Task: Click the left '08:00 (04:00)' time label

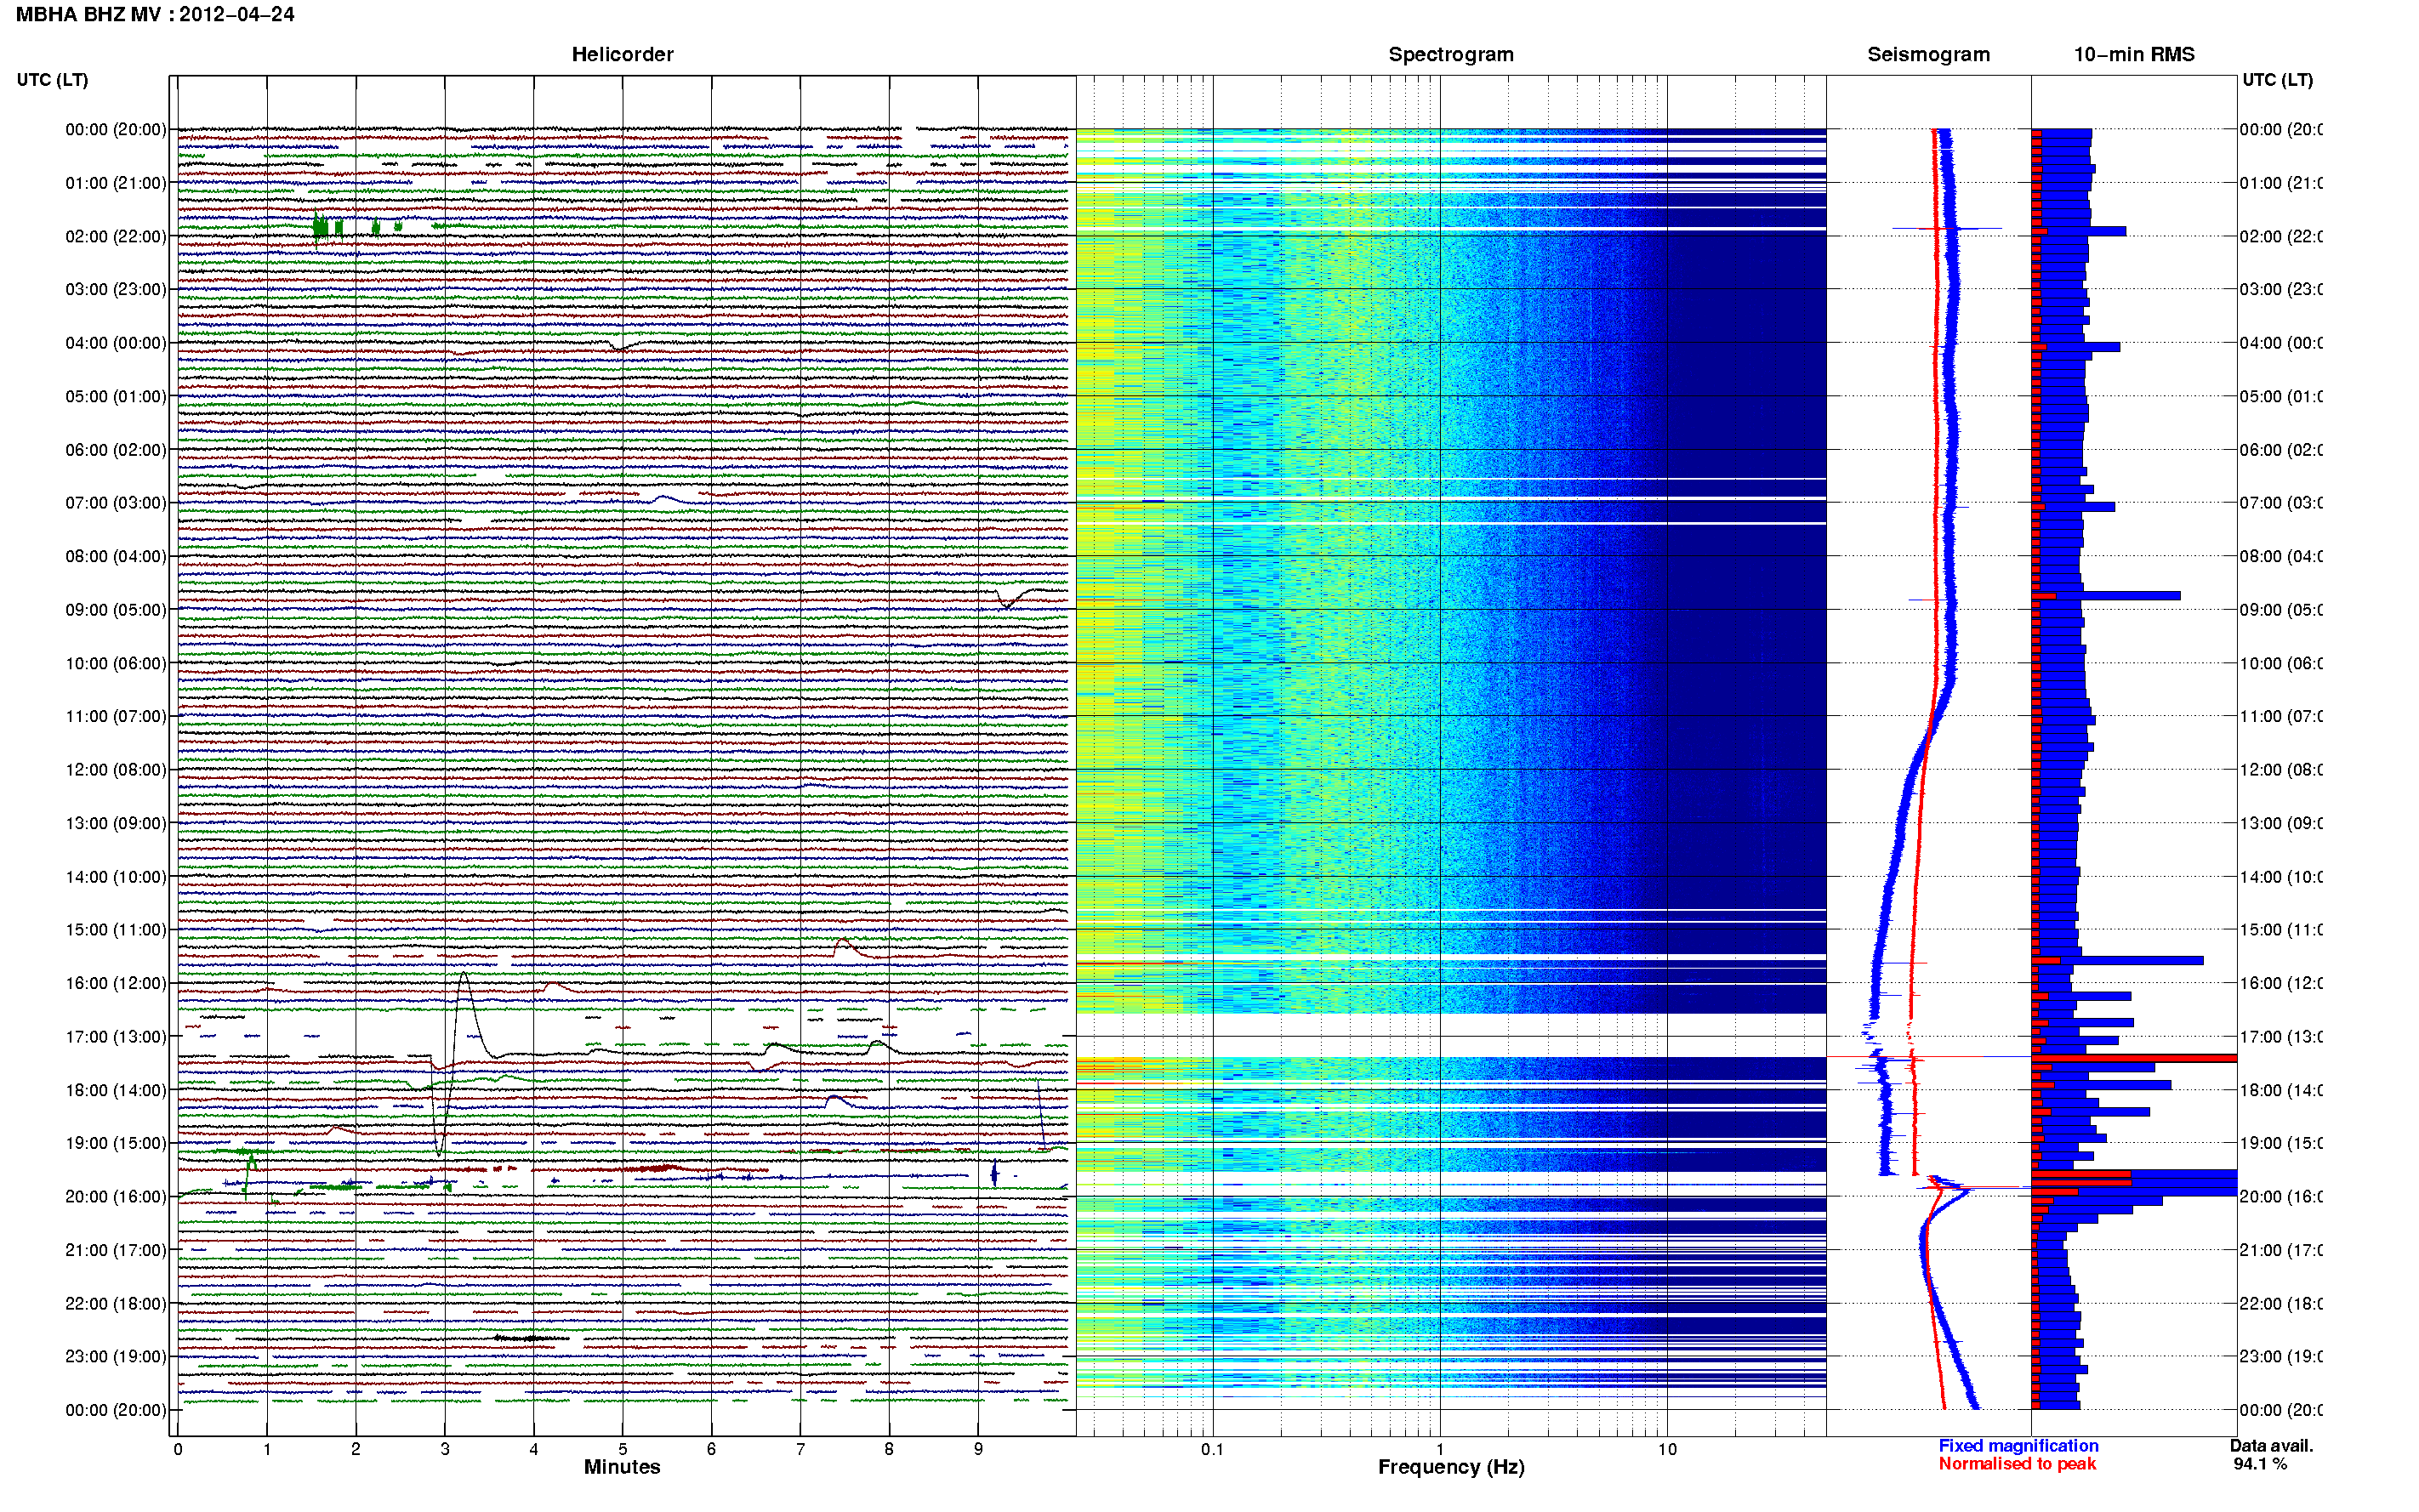Action: click(x=116, y=556)
